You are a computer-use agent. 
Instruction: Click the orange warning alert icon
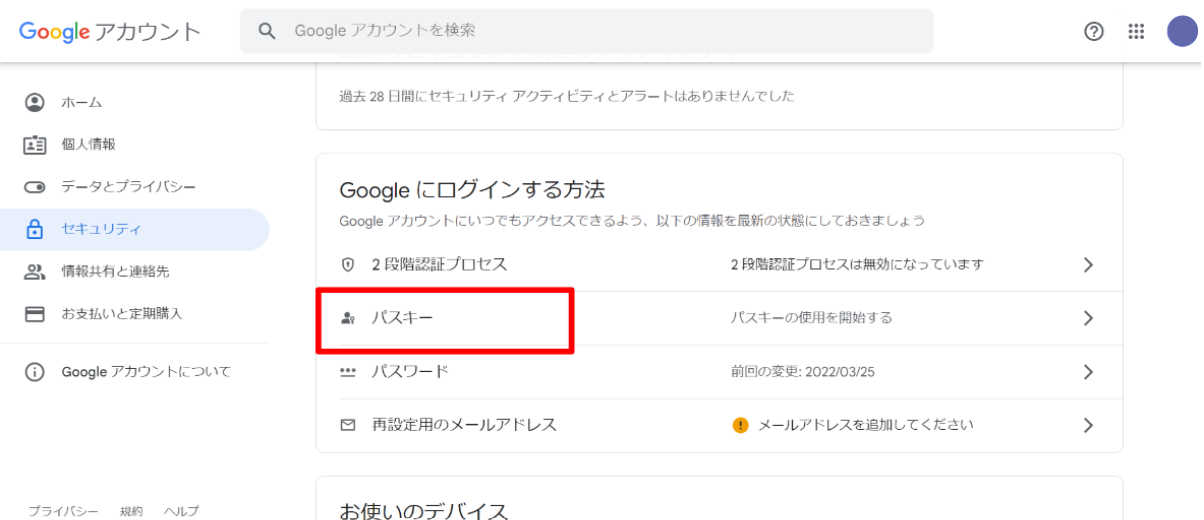click(x=740, y=425)
